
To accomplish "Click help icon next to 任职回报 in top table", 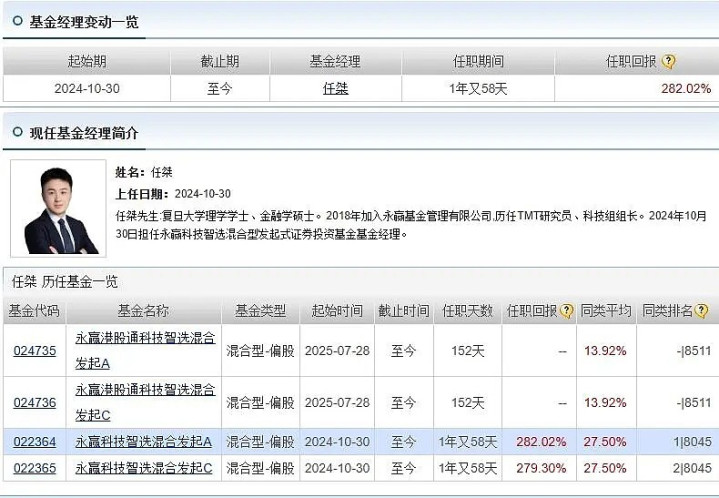I will coord(668,61).
